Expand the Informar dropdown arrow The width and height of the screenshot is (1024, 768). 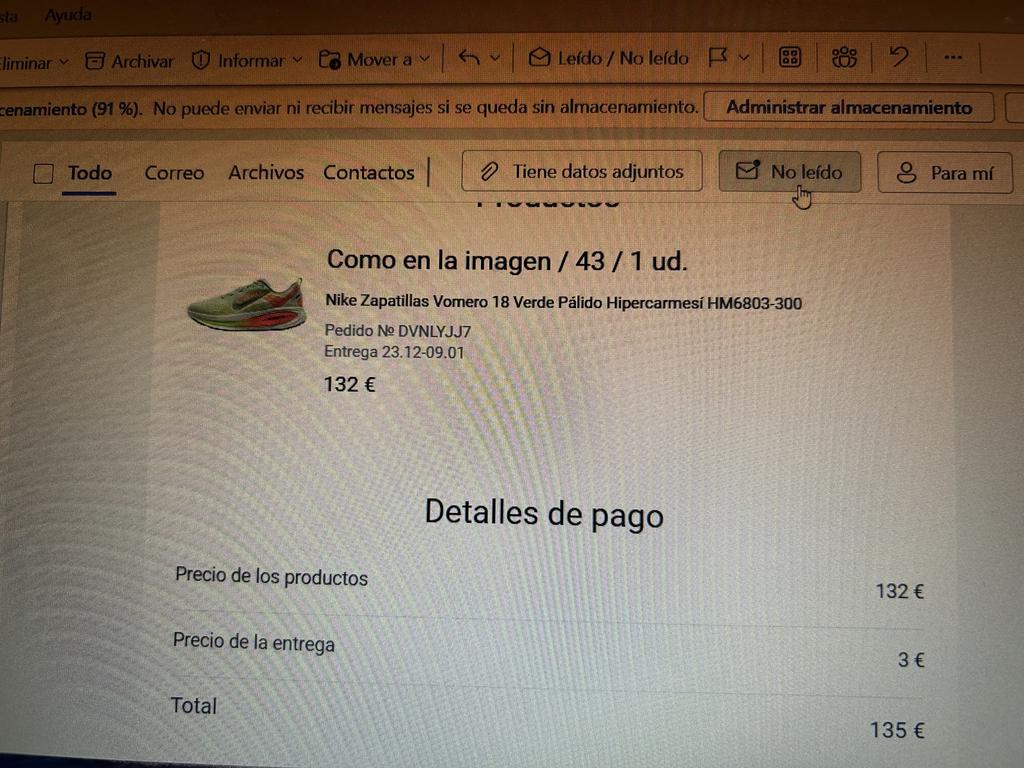point(297,59)
